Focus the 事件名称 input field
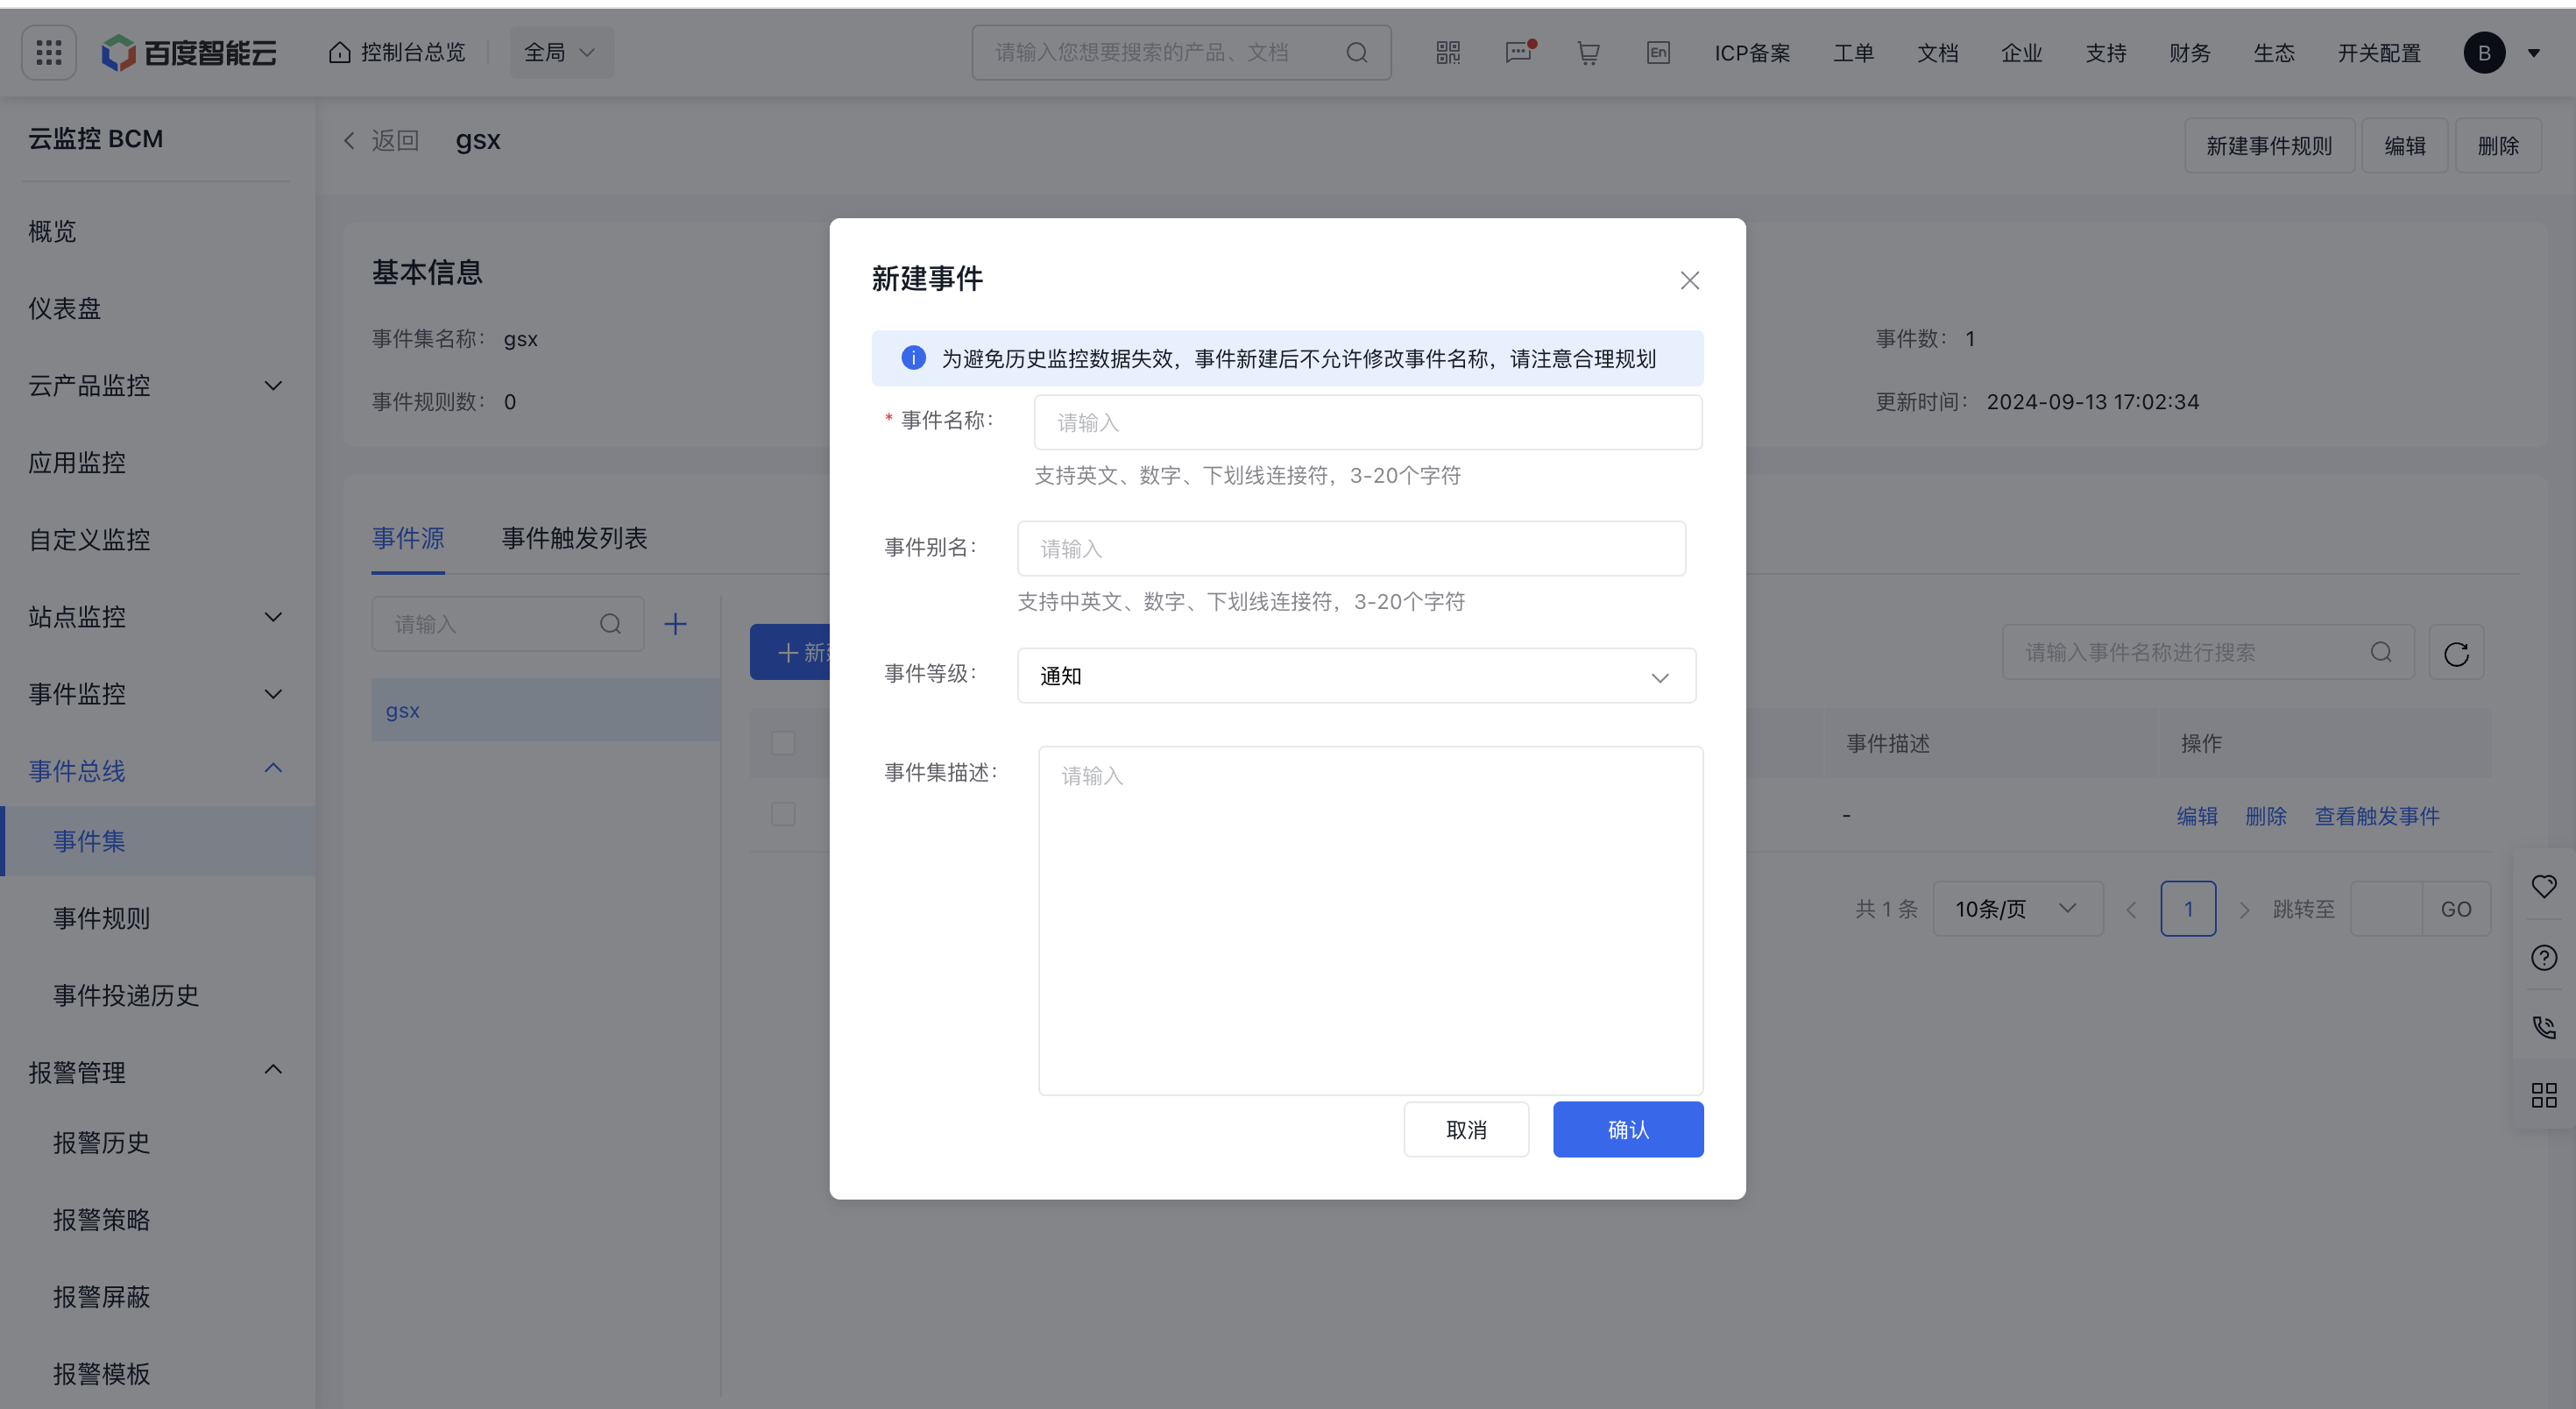2576x1409 pixels. pos(1368,422)
